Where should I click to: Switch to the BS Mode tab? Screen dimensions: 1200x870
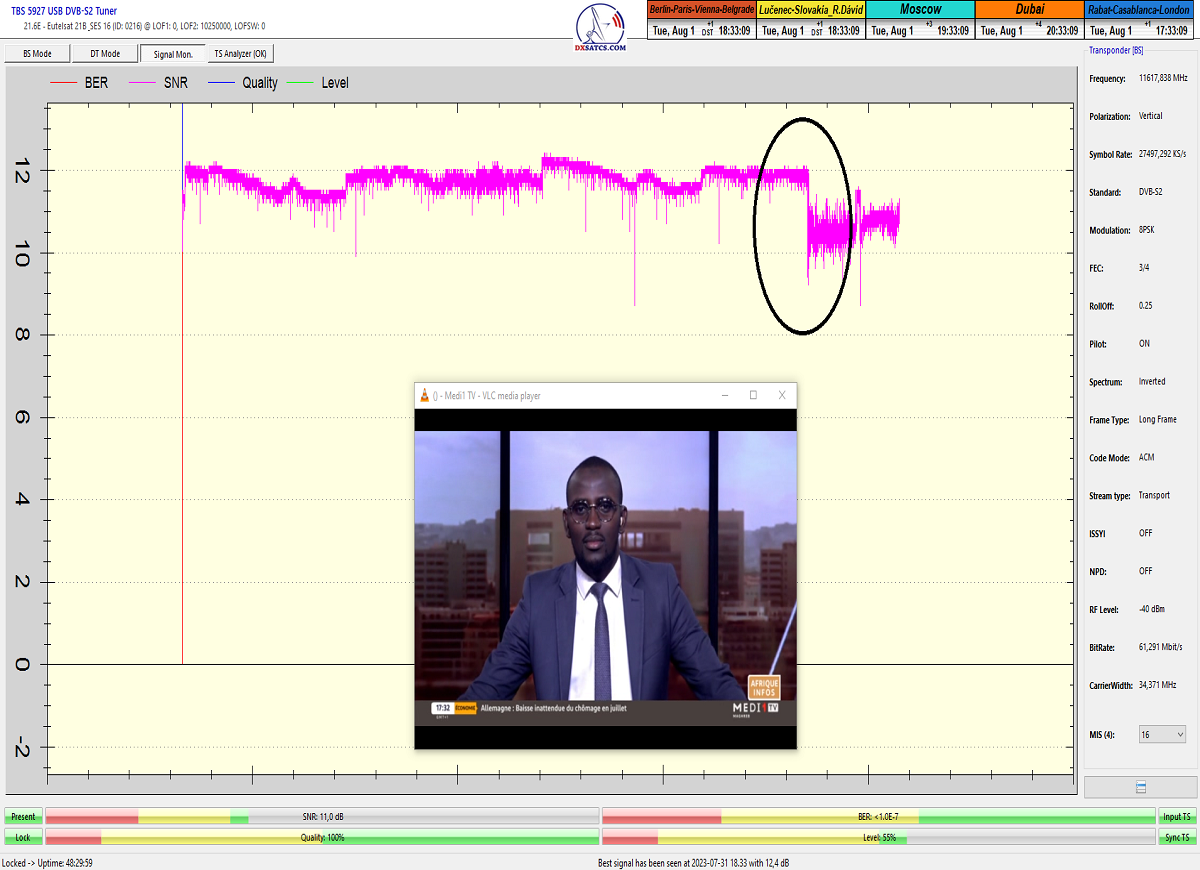[36, 54]
